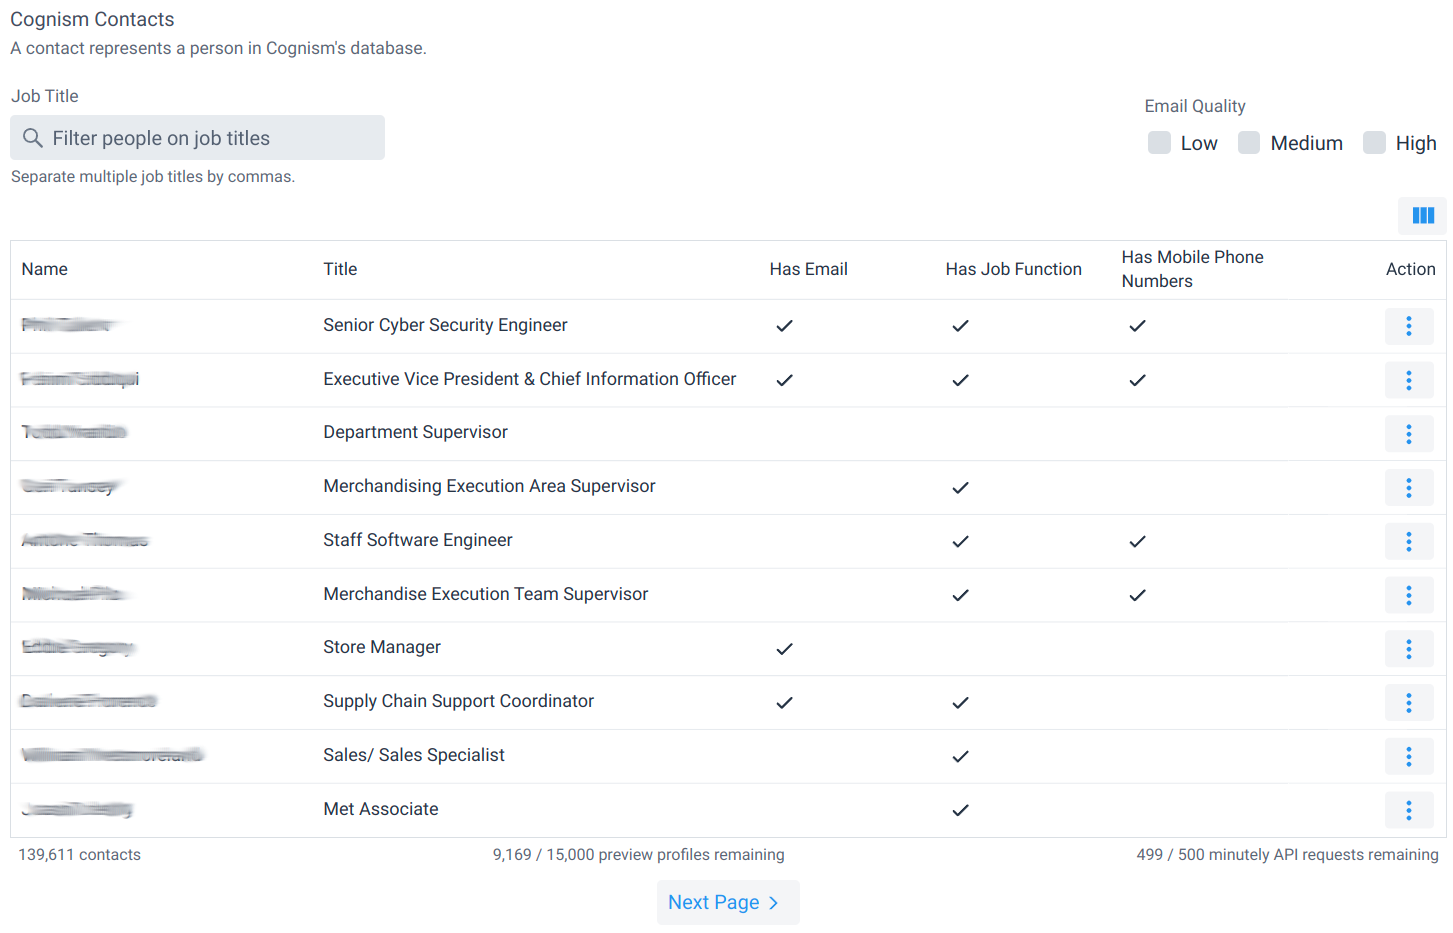Select the Sales/ Sales Specialist title
Viewport: 1453px width, 933px height.
(413, 755)
